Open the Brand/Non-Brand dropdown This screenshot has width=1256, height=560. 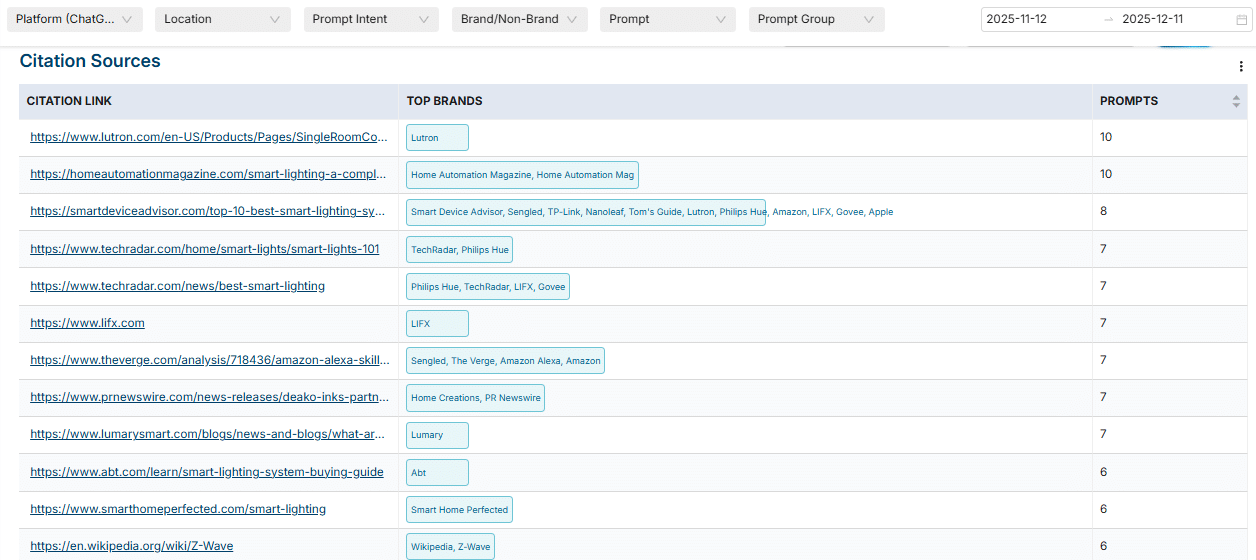(x=519, y=19)
